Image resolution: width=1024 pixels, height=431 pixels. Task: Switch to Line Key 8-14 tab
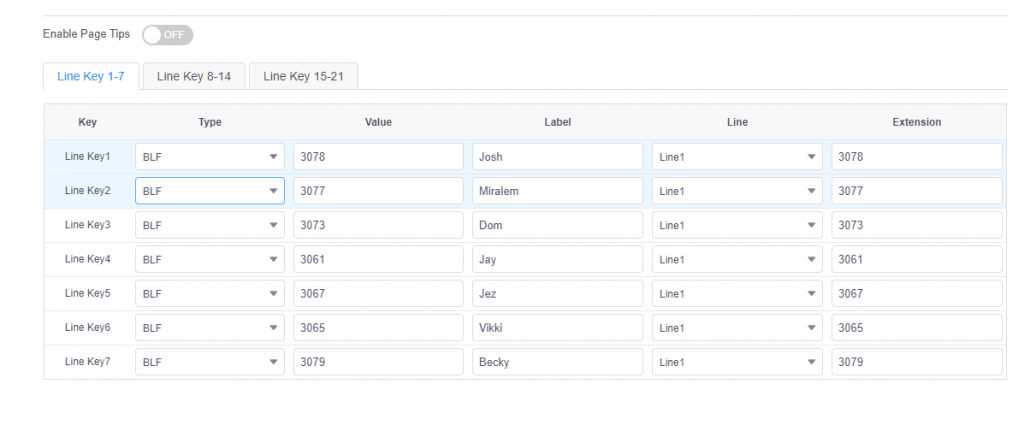[194, 76]
